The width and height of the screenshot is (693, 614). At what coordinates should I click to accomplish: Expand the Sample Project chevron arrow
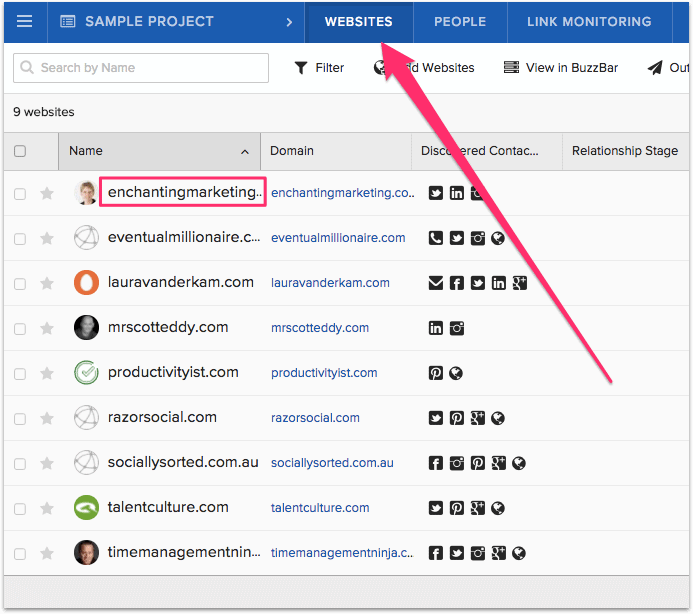tap(289, 22)
